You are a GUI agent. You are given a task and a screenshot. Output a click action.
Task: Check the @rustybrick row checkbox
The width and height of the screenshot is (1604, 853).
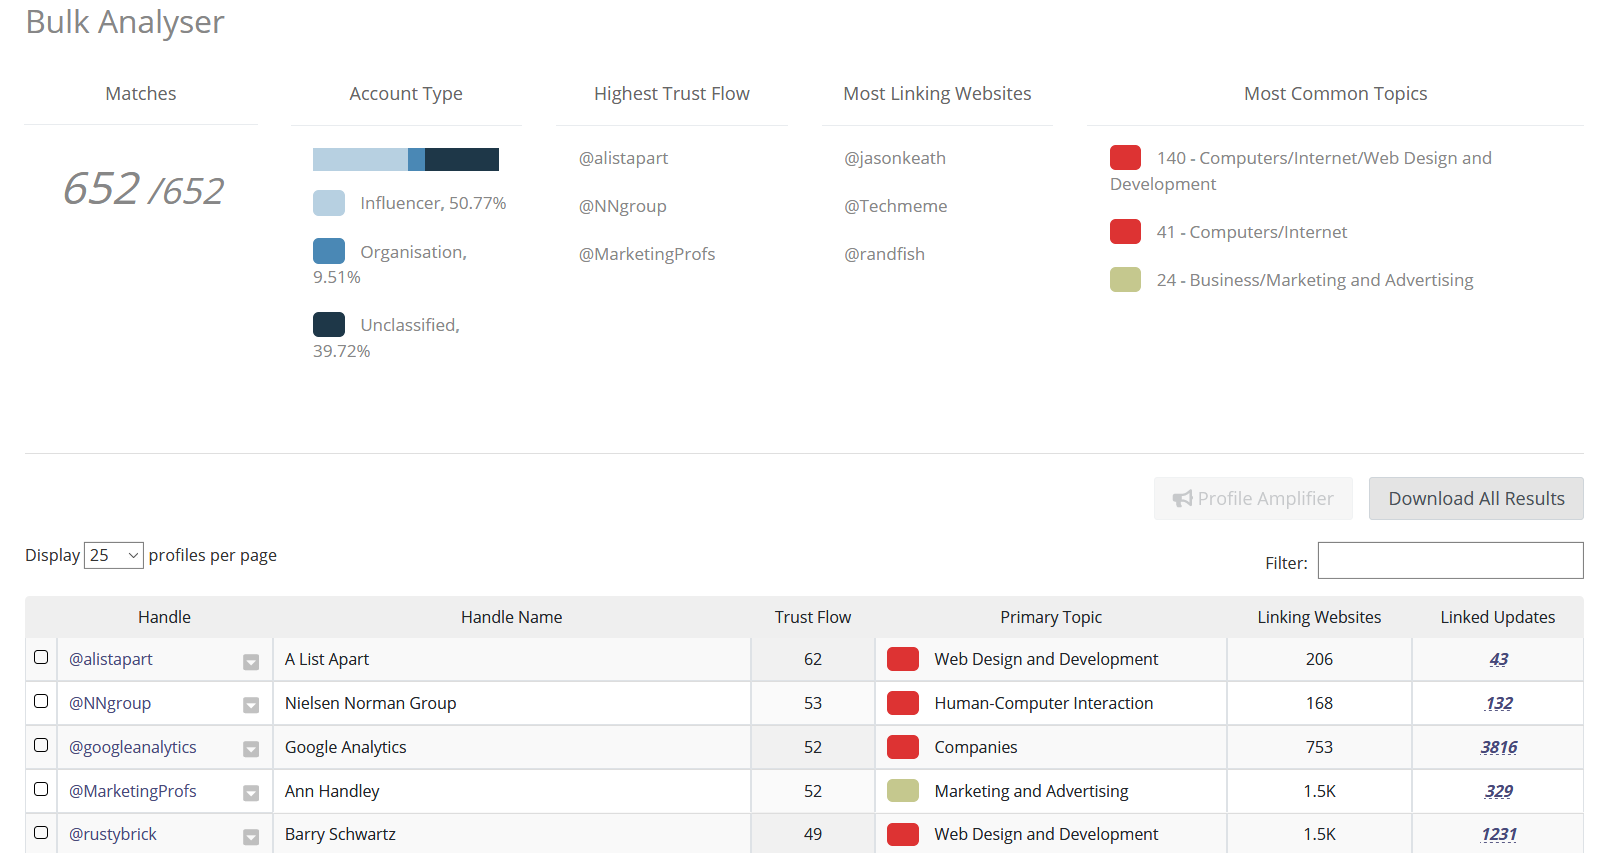[x=41, y=832]
